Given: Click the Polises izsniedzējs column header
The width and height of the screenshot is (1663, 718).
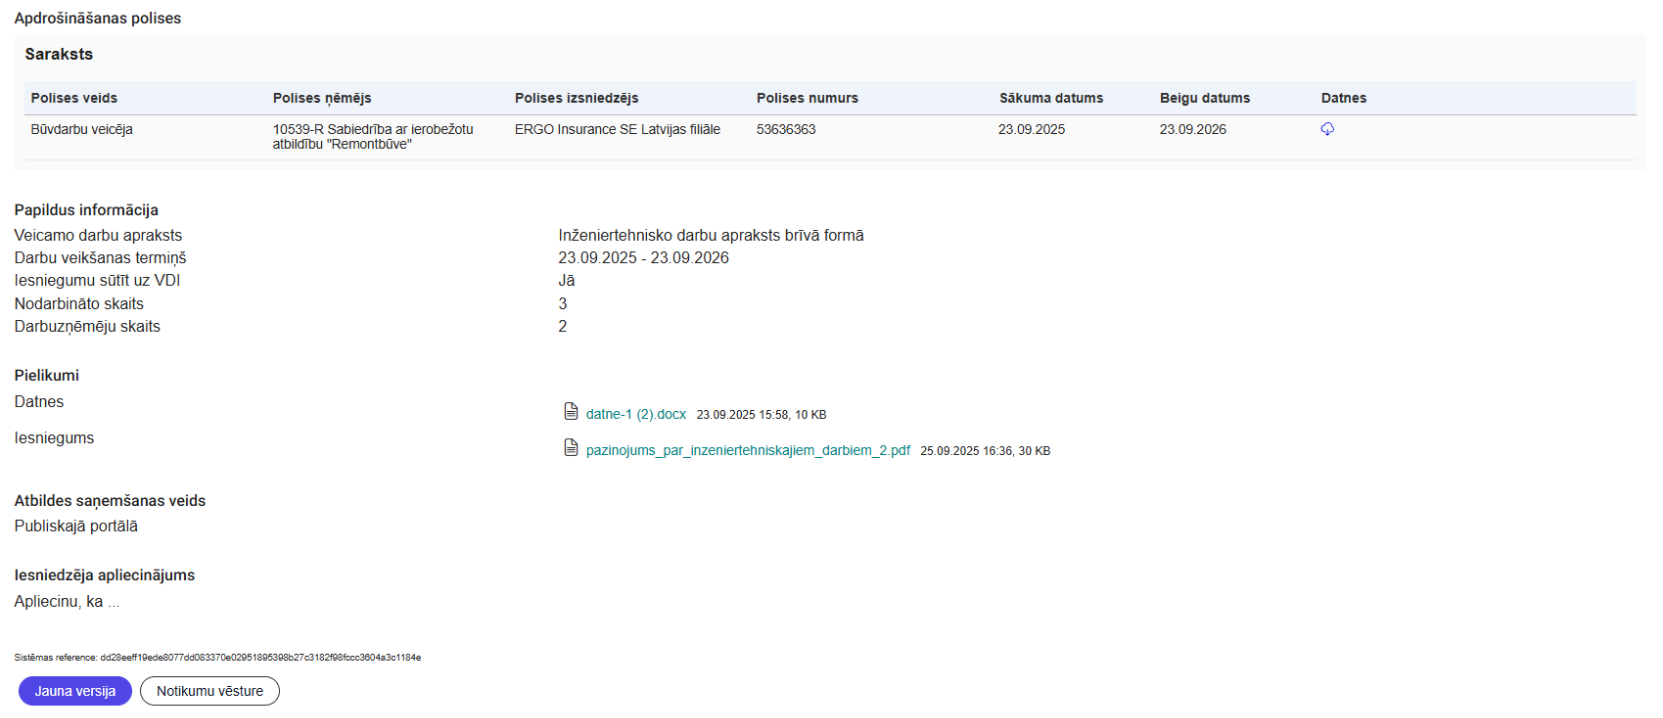Looking at the screenshot, I should point(576,98).
